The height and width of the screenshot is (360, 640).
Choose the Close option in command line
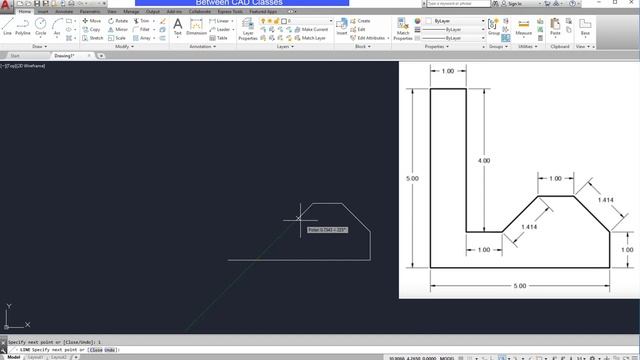96,350
